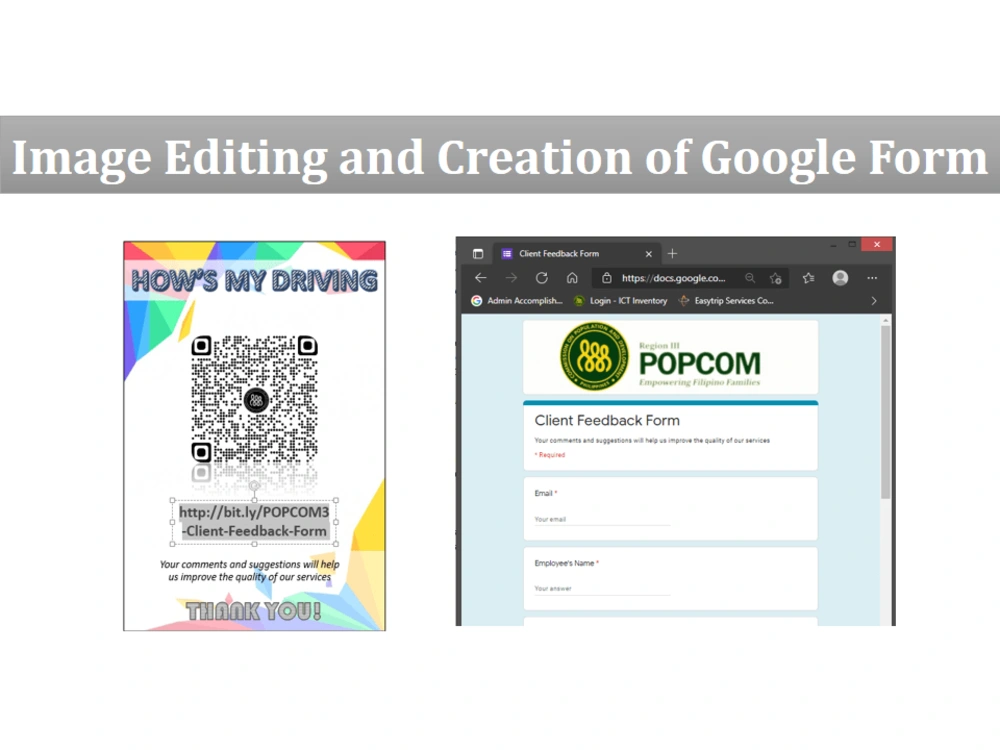1000x750 pixels.
Task: Click the QR code on the poster
Action: [x=254, y=399]
